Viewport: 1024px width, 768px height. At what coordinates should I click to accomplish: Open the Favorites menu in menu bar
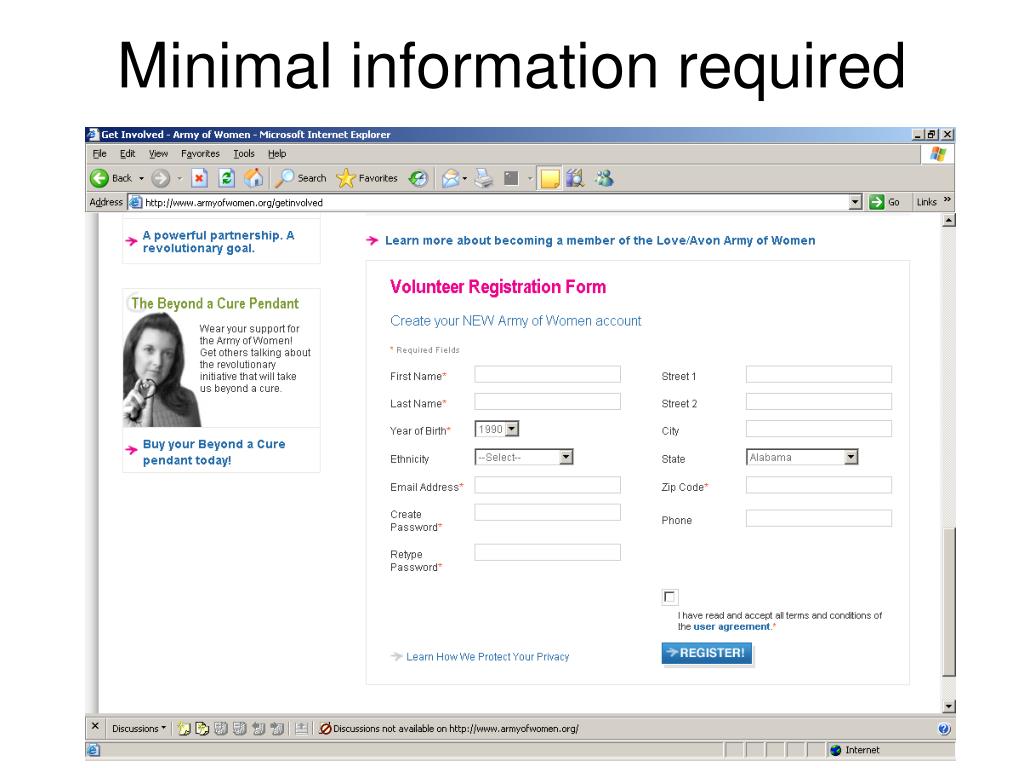click(200, 154)
